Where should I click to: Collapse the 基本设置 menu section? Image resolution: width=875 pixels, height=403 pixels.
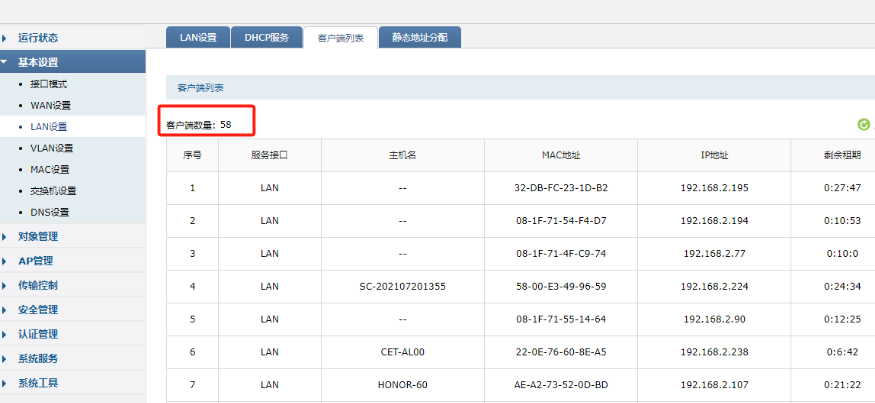pos(38,62)
